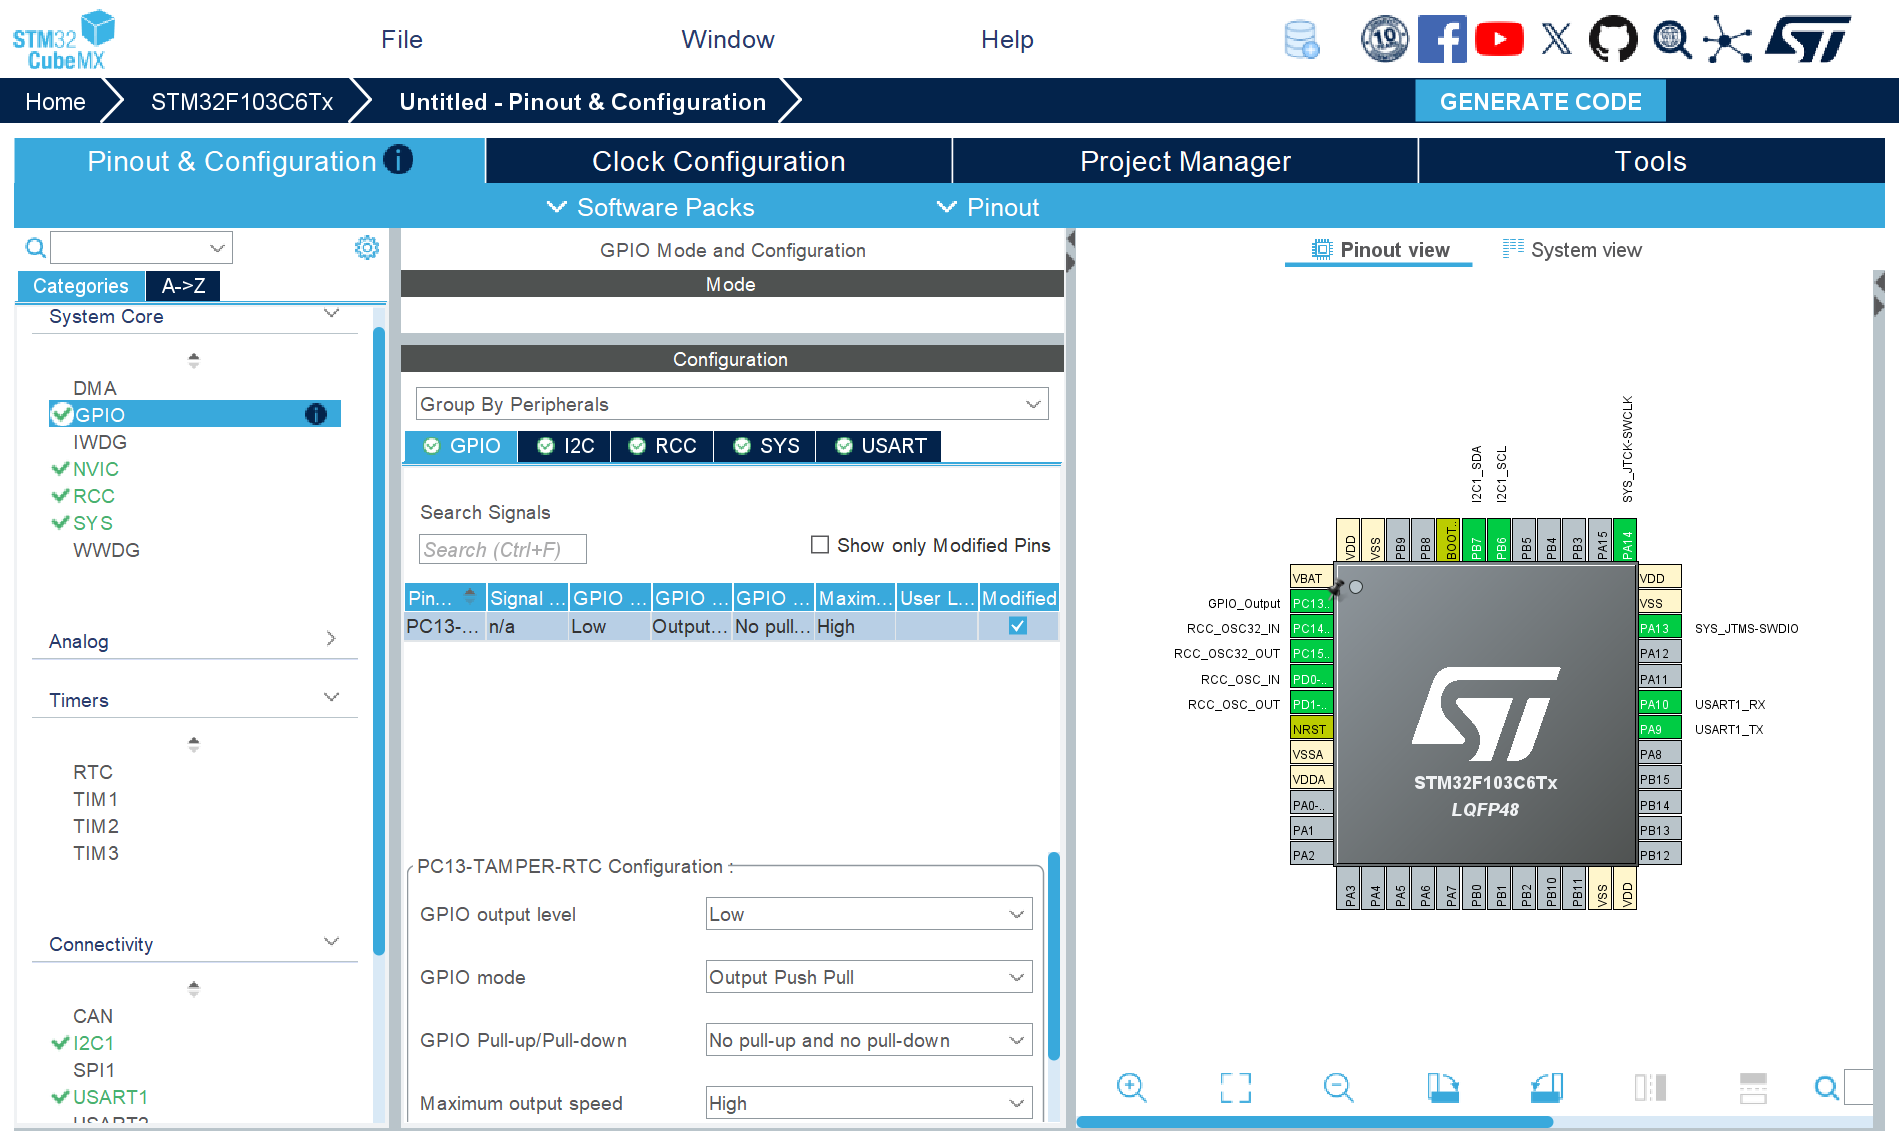Open the Help menu
This screenshot has width=1899, height=1145.
click(x=1007, y=39)
